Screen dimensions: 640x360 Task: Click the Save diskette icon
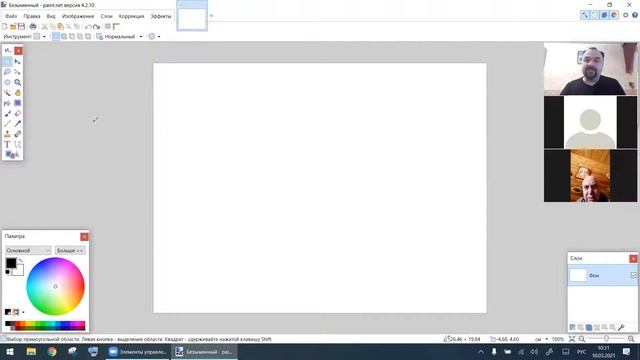(x=21, y=27)
